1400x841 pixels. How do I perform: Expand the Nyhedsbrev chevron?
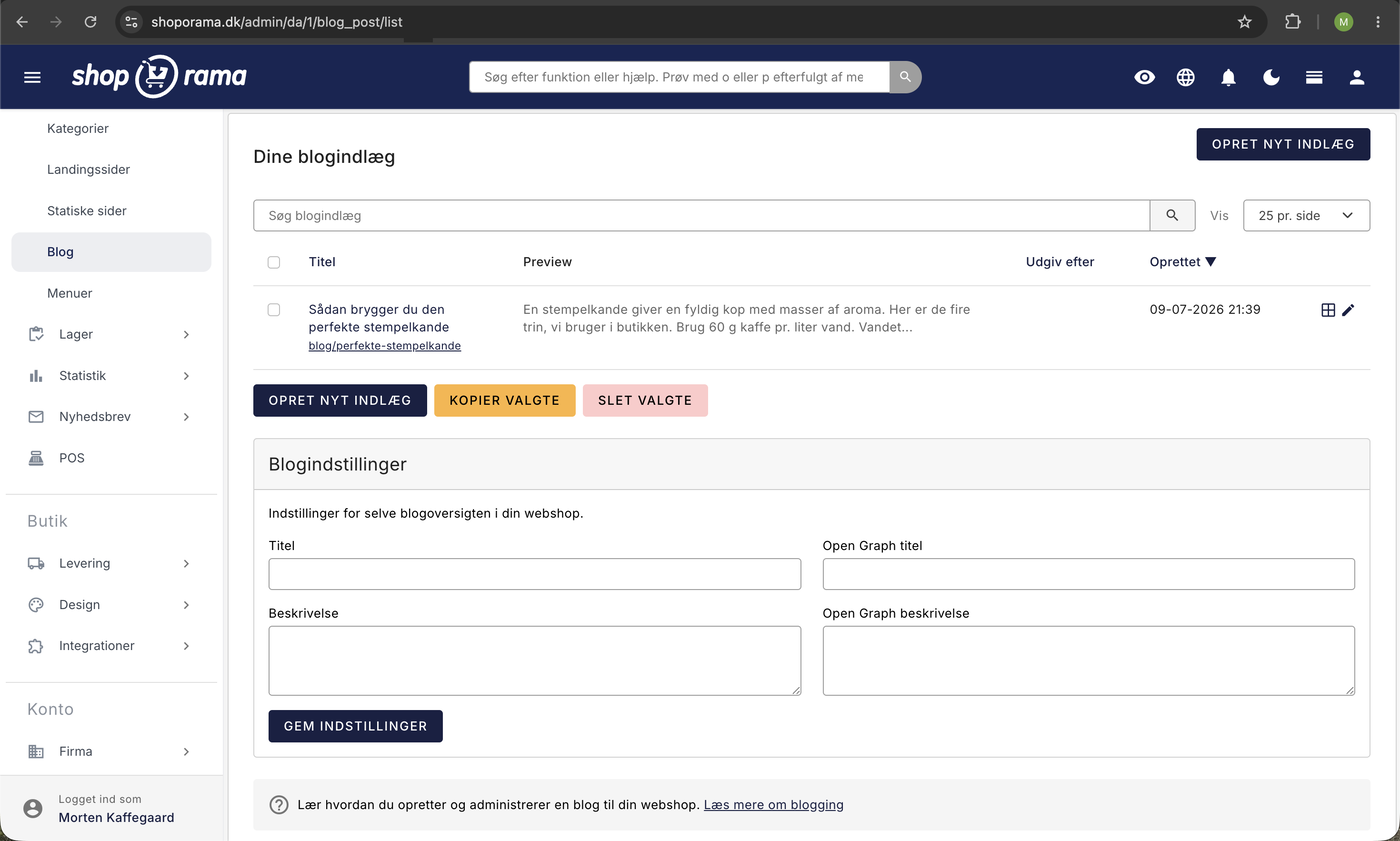pyautogui.click(x=186, y=416)
